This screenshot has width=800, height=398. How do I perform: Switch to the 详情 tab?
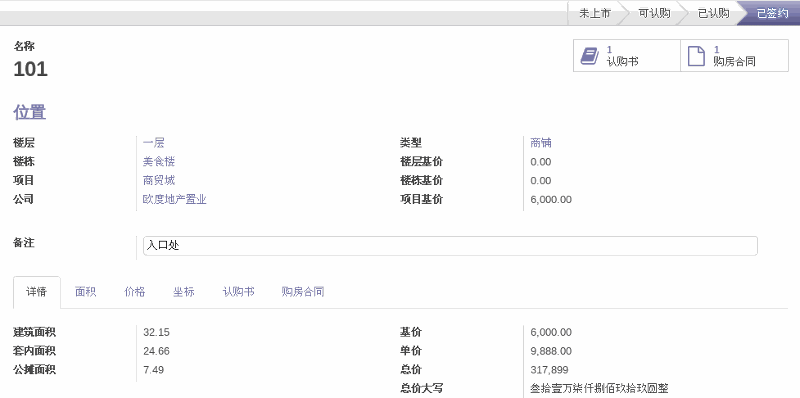[x=37, y=292]
